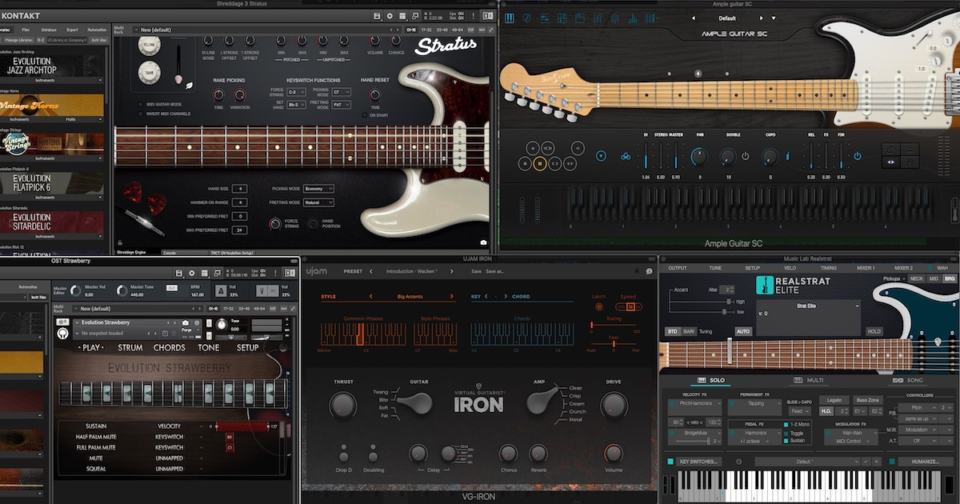
Task: Turn the Volume knob in UJAM IRON
Action: (613, 453)
